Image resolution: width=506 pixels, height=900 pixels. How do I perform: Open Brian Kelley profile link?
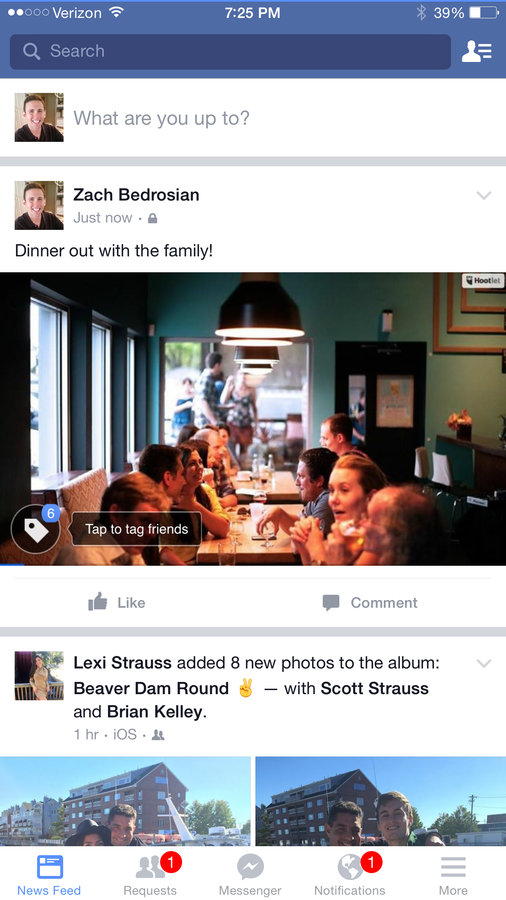(x=155, y=712)
